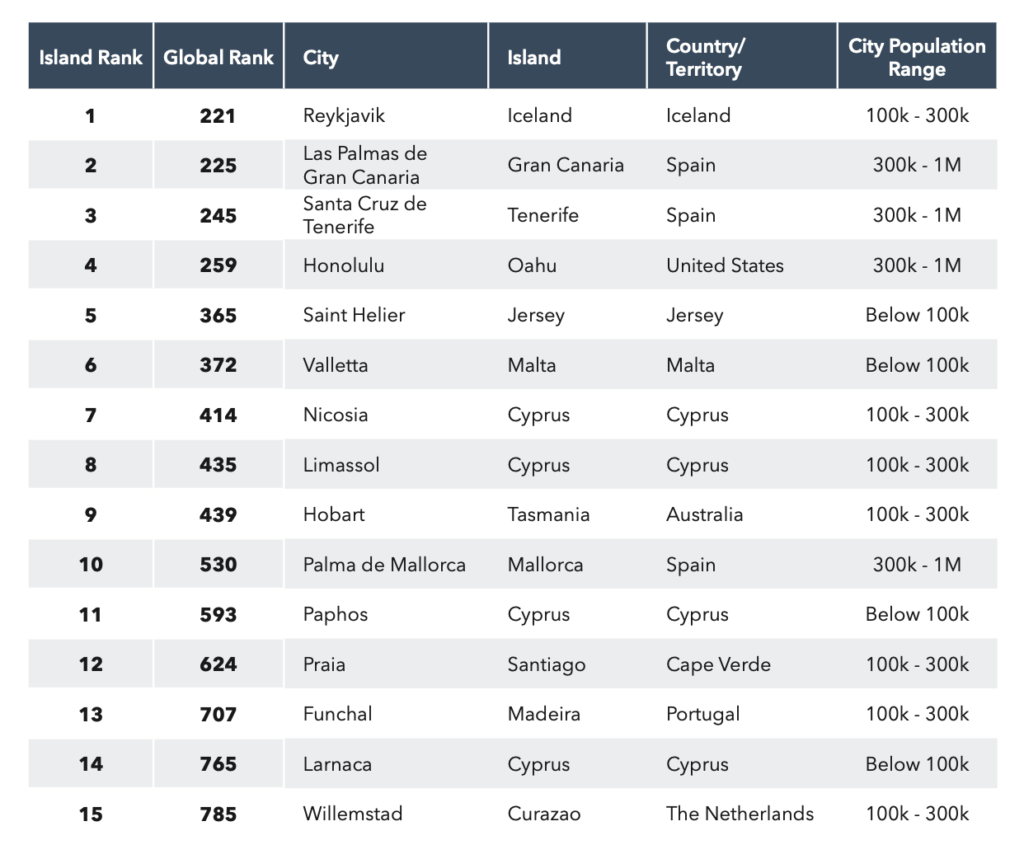Click the Paphos city cell

pyautogui.click(x=335, y=615)
